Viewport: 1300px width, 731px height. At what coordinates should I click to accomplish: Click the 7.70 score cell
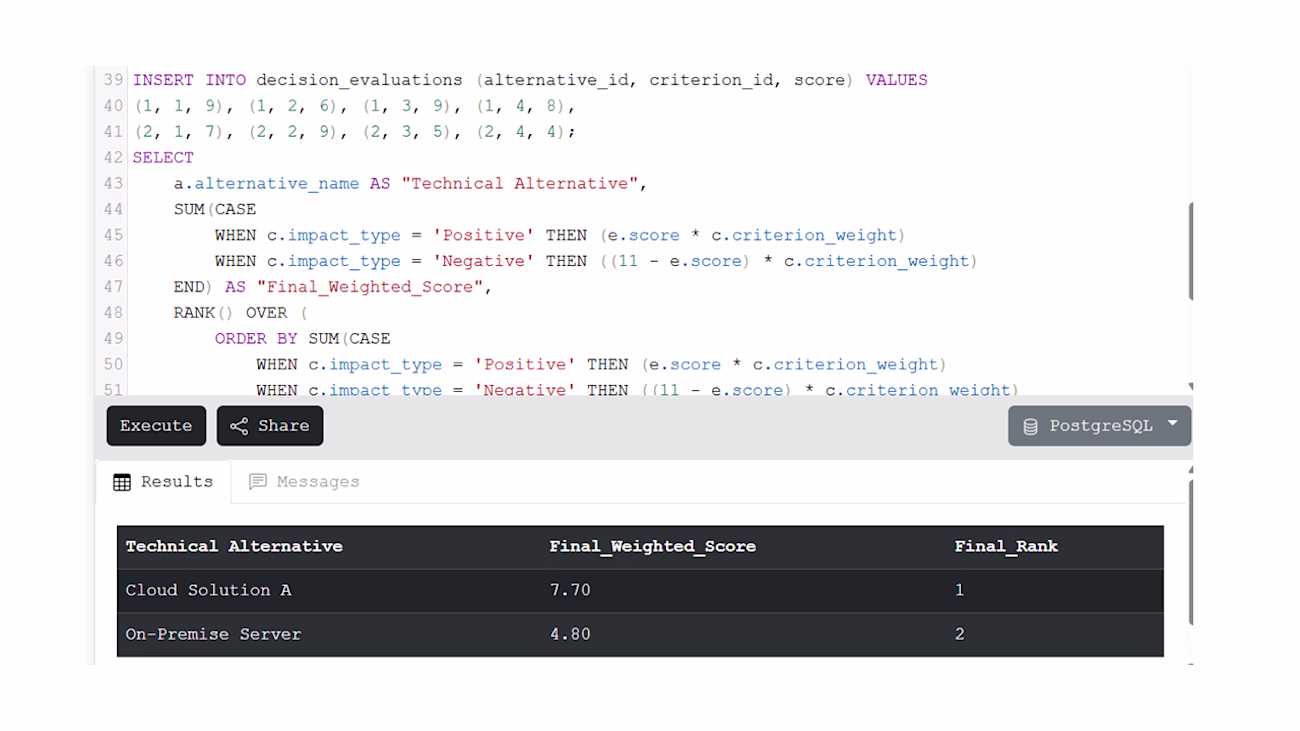pyautogui.click(x=570, y=591)
